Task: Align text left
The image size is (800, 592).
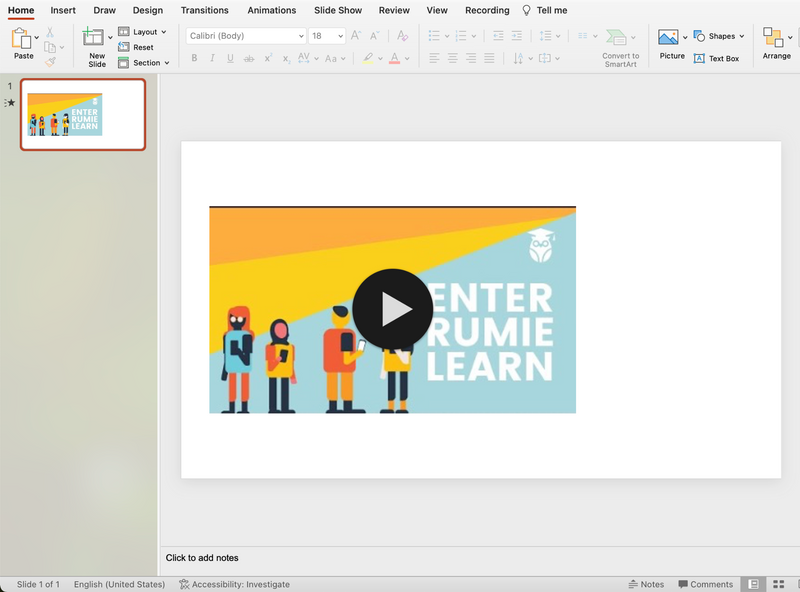Action: tap(434, 58)
